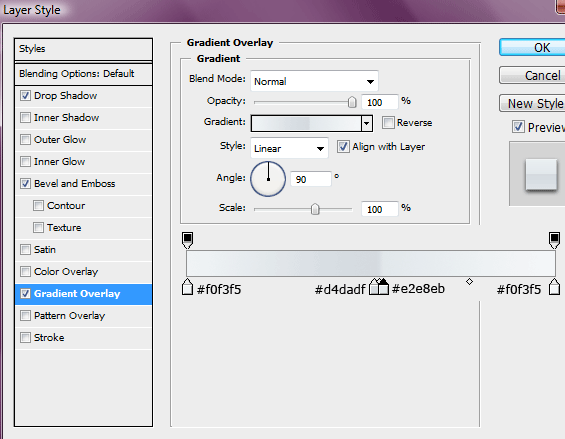Select the #e2e8eb color stop
565x439 pixels.
383,287
